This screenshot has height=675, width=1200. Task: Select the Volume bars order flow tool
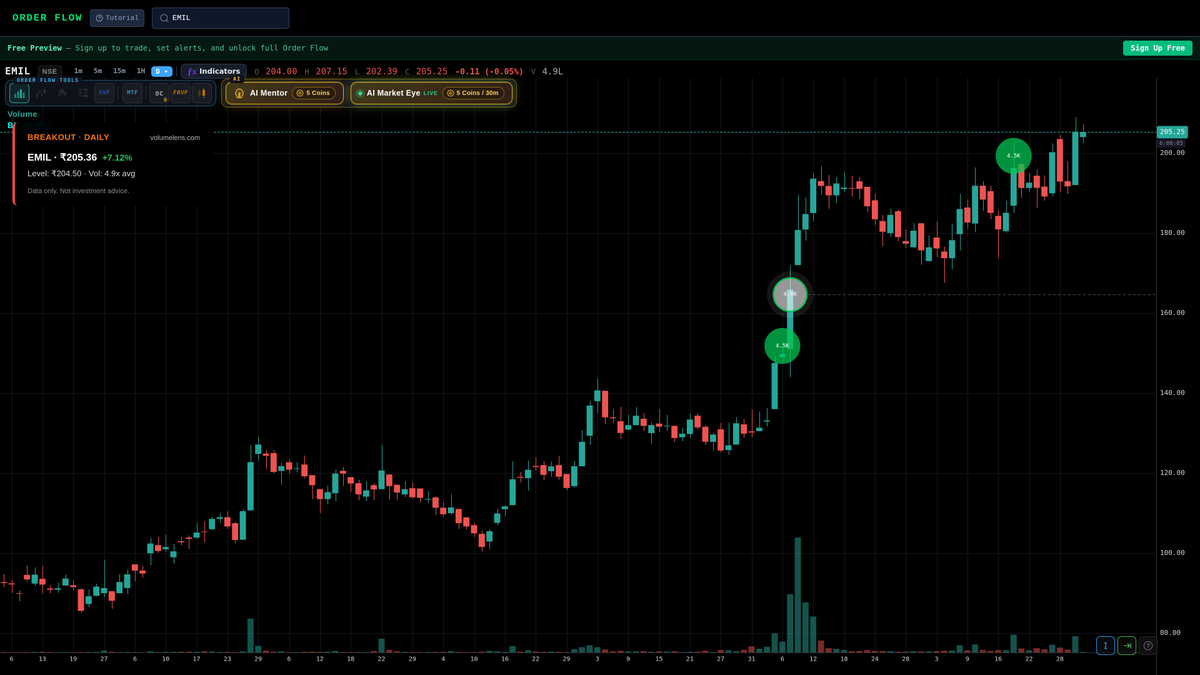(19, 93)
